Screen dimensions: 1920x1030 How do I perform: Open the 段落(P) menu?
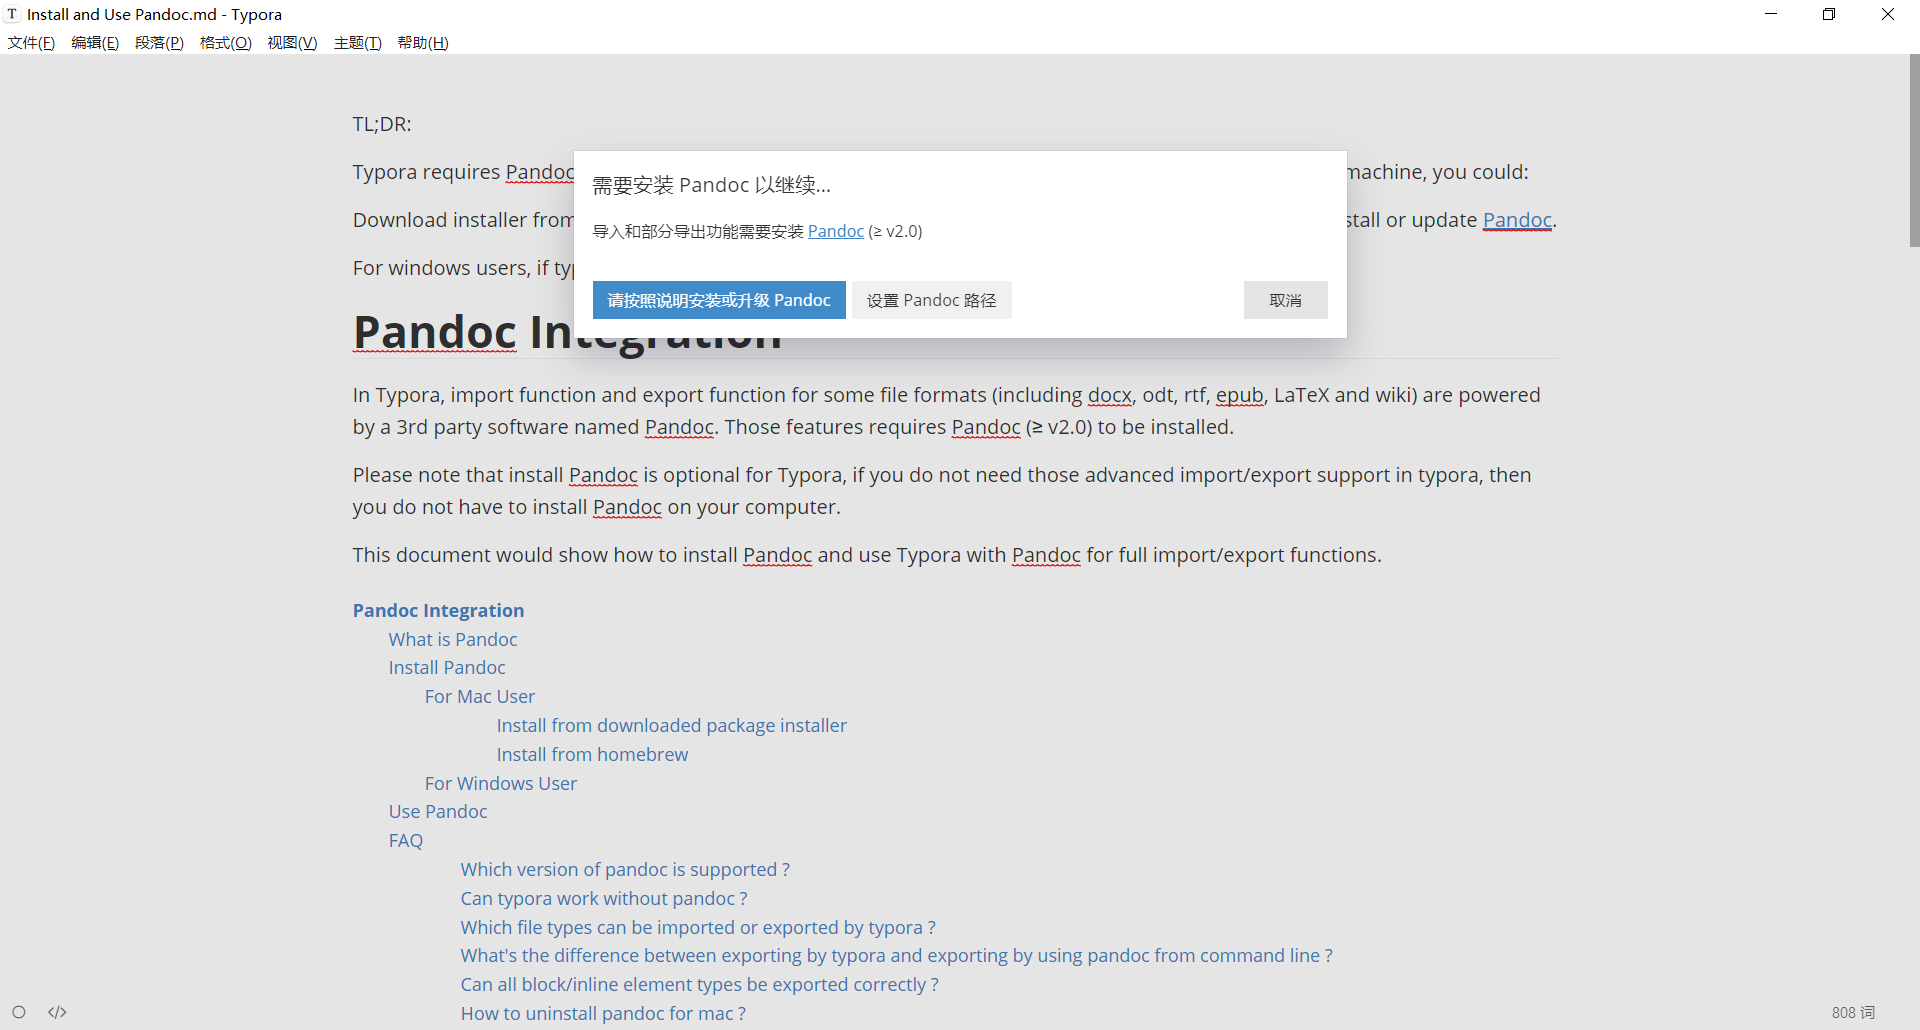(x=159, y=43)
